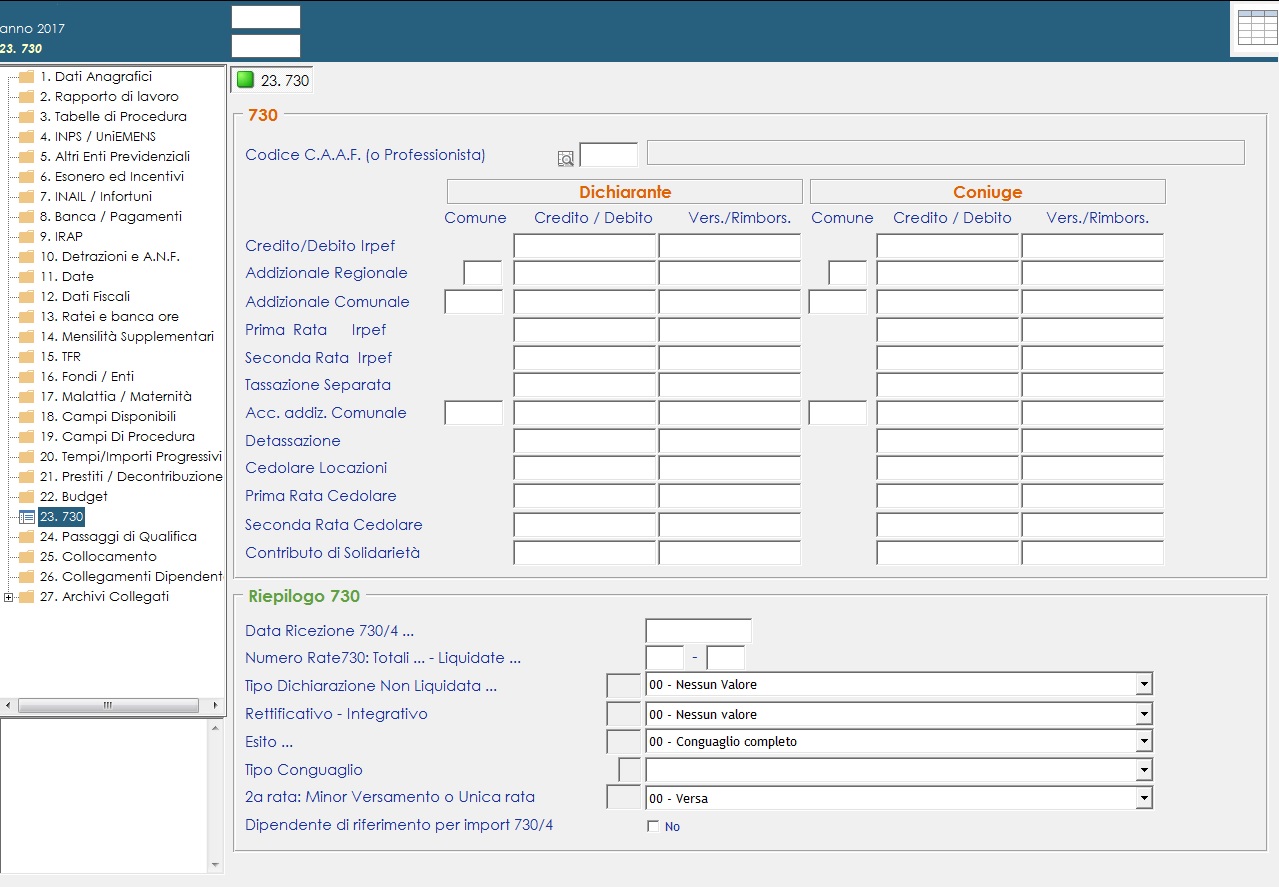
Task: Click the folder icon beside Budget
Action: tap(27, 497)
